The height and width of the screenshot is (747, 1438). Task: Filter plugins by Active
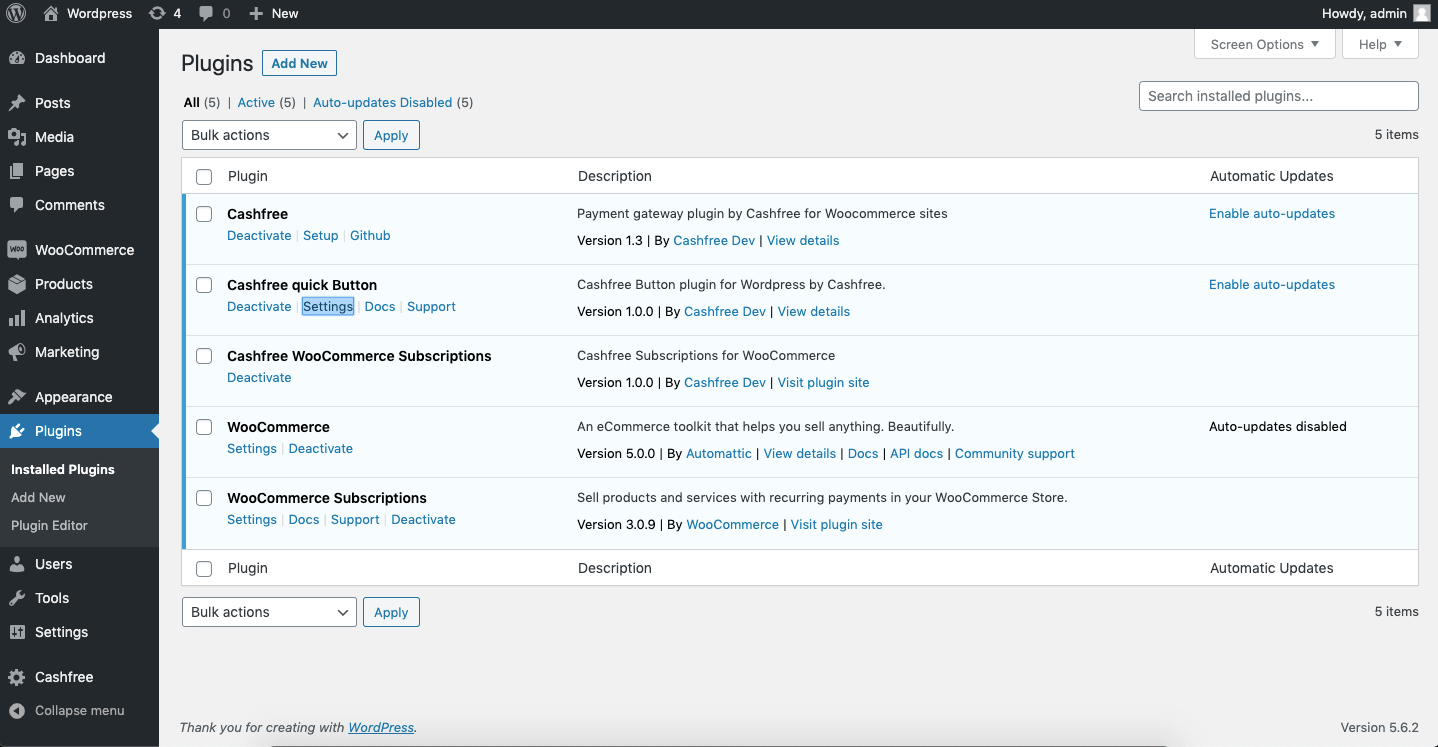(256, 102)
